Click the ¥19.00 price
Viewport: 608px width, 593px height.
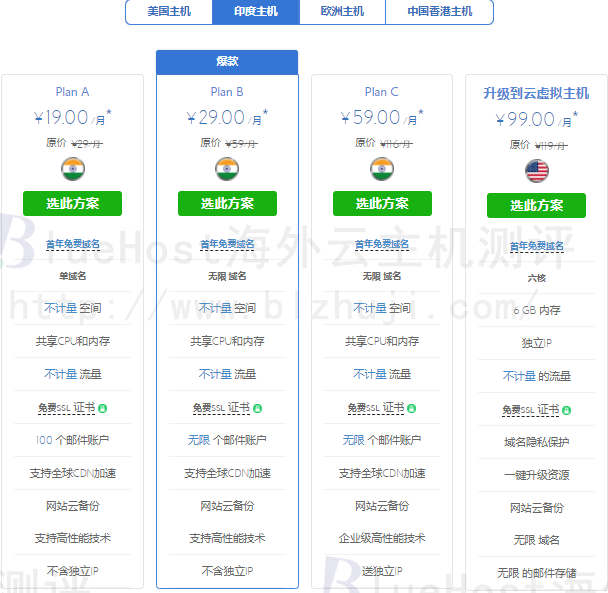[73, 117]
